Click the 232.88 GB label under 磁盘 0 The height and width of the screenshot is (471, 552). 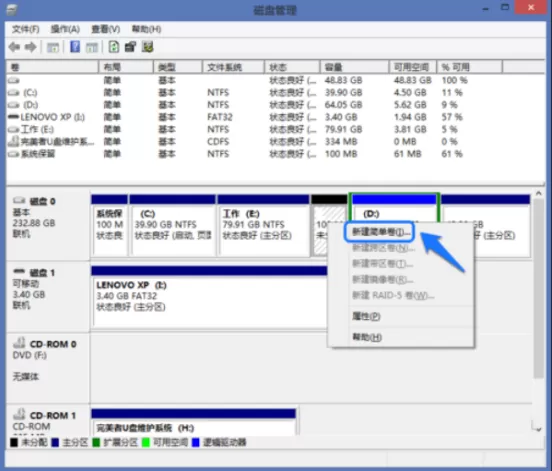tap(34, 223)
